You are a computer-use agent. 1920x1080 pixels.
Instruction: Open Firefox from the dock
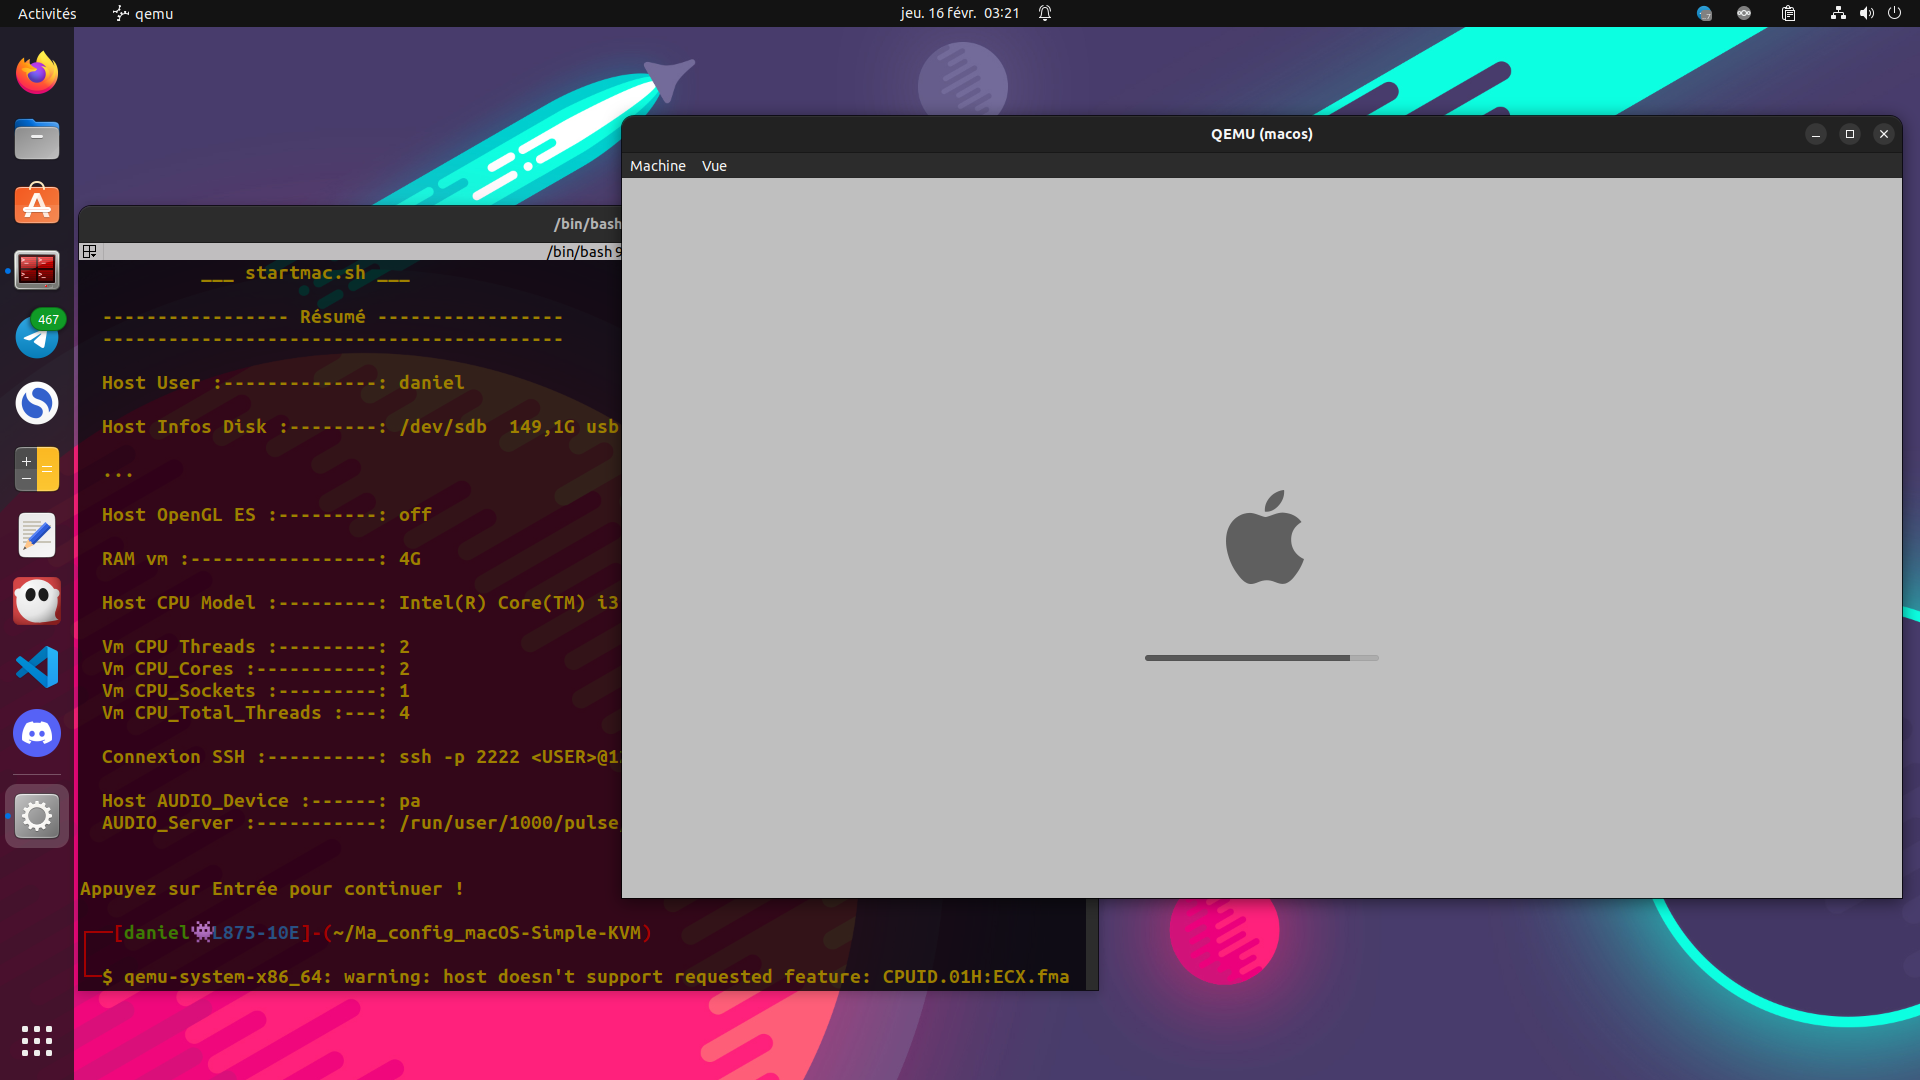[37, 73]
